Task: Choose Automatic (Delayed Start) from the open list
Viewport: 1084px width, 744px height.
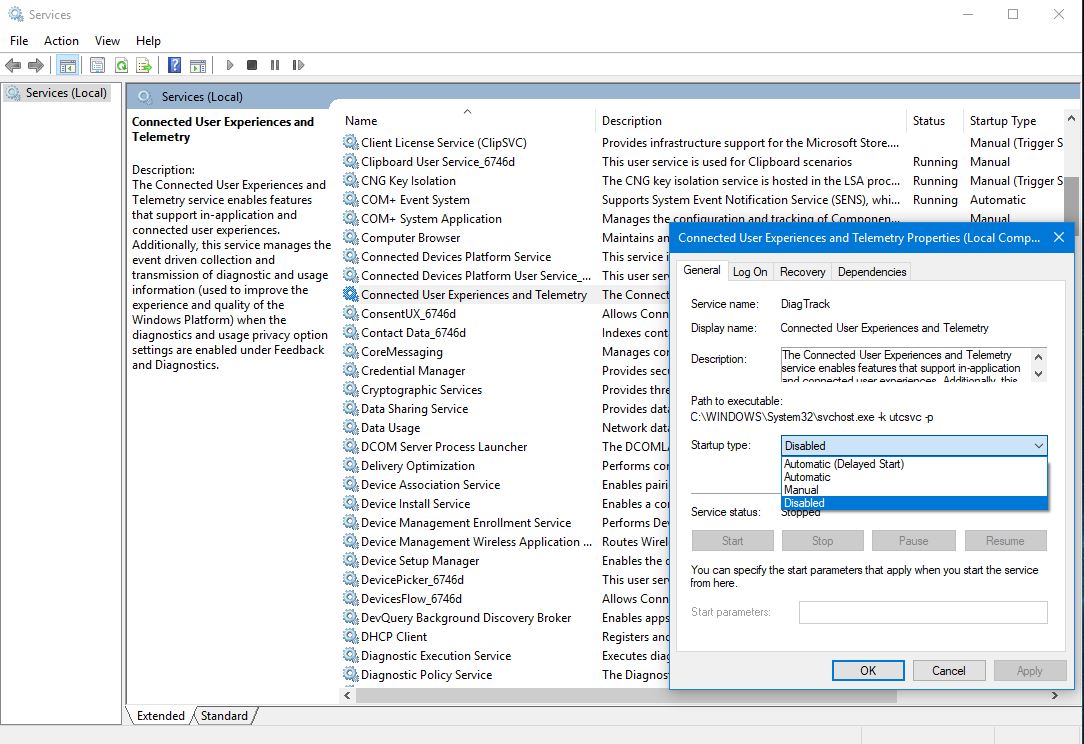Action: click(x=850, y=463)
